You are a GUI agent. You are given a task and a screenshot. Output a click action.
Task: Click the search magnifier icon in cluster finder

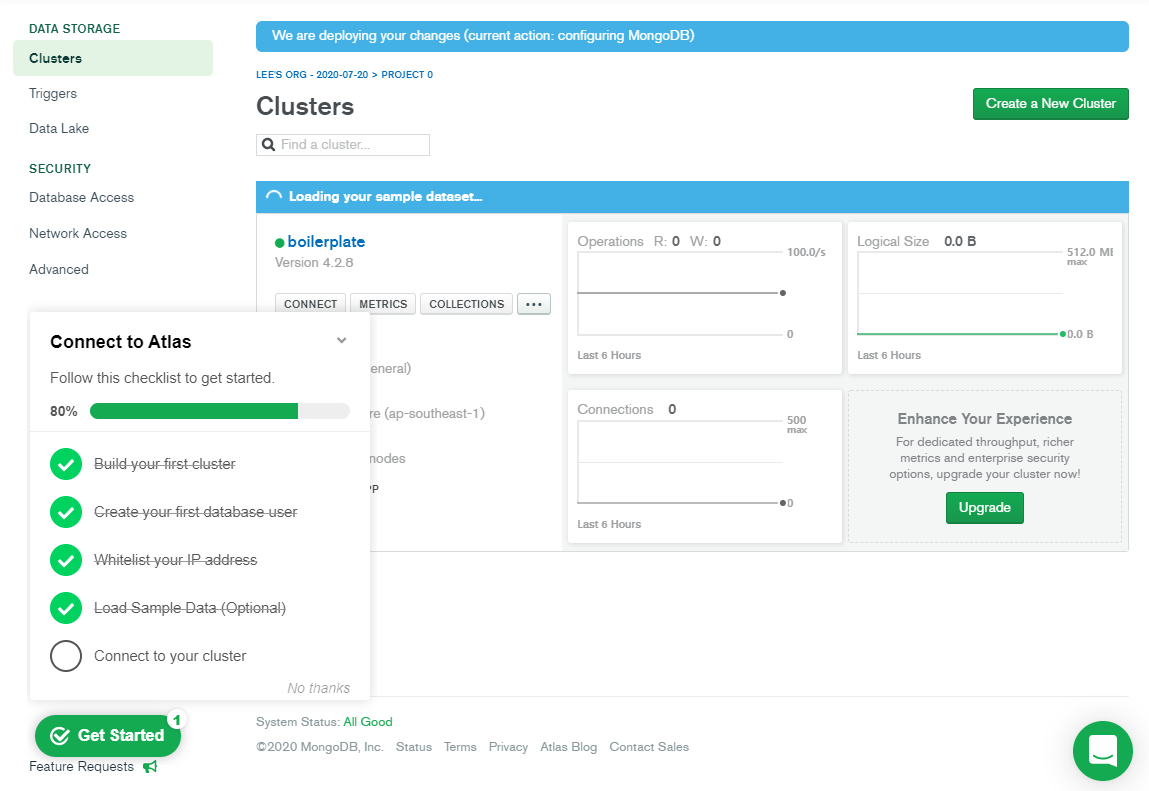268,144
